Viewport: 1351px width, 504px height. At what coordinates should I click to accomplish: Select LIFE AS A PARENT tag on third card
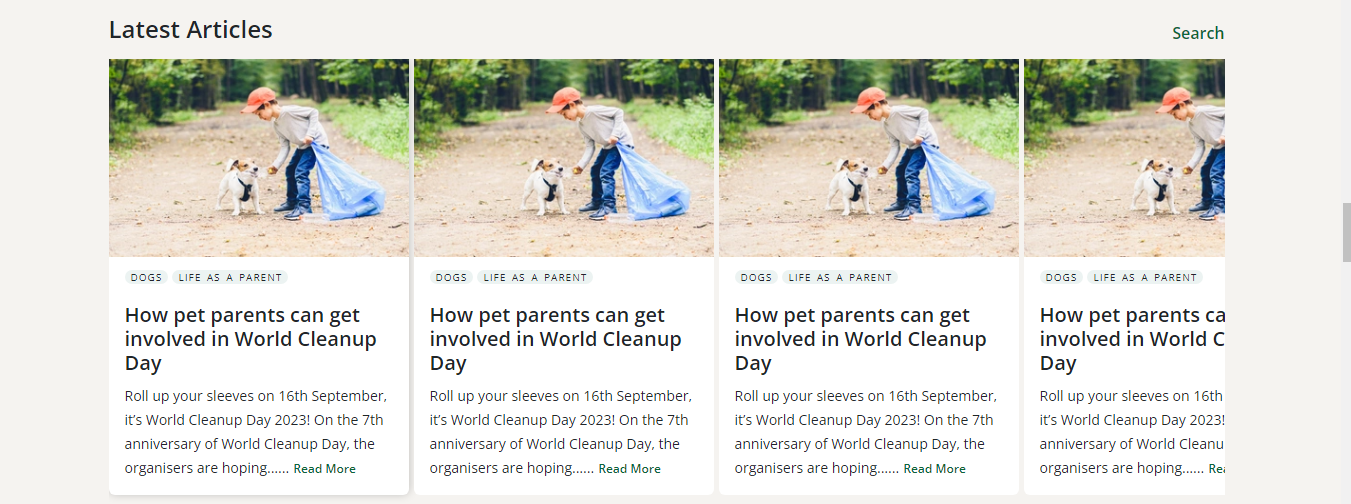(x=840, y=277)
